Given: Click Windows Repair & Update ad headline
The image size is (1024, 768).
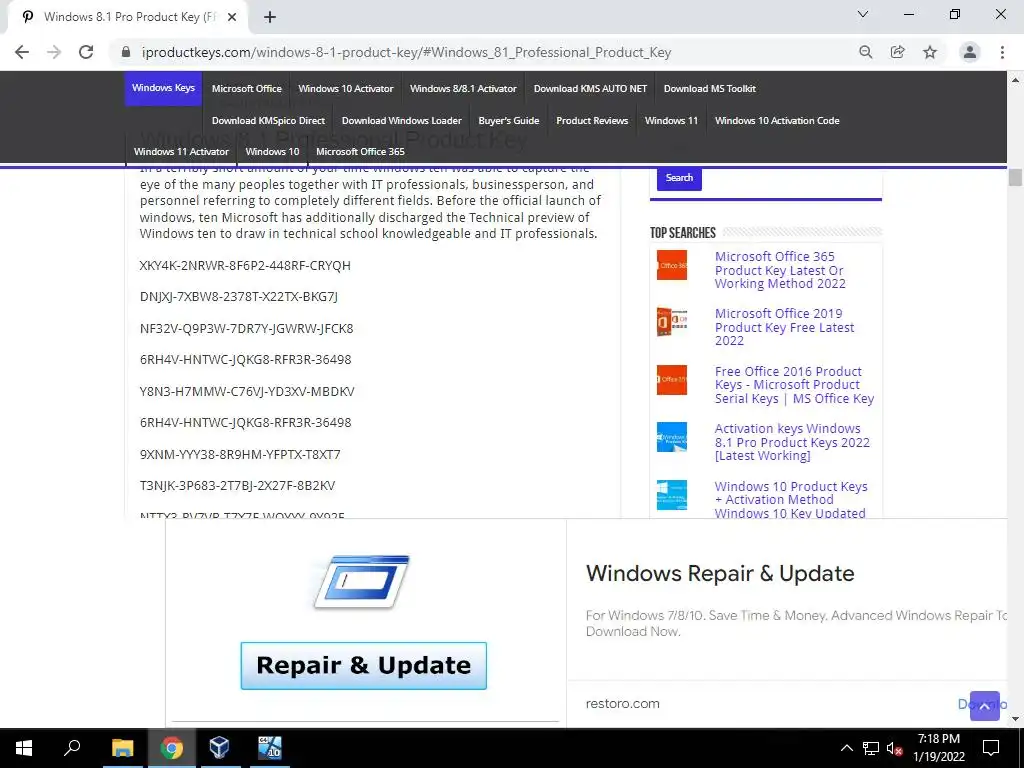Looking at the screenshot, I should point(720,573).
